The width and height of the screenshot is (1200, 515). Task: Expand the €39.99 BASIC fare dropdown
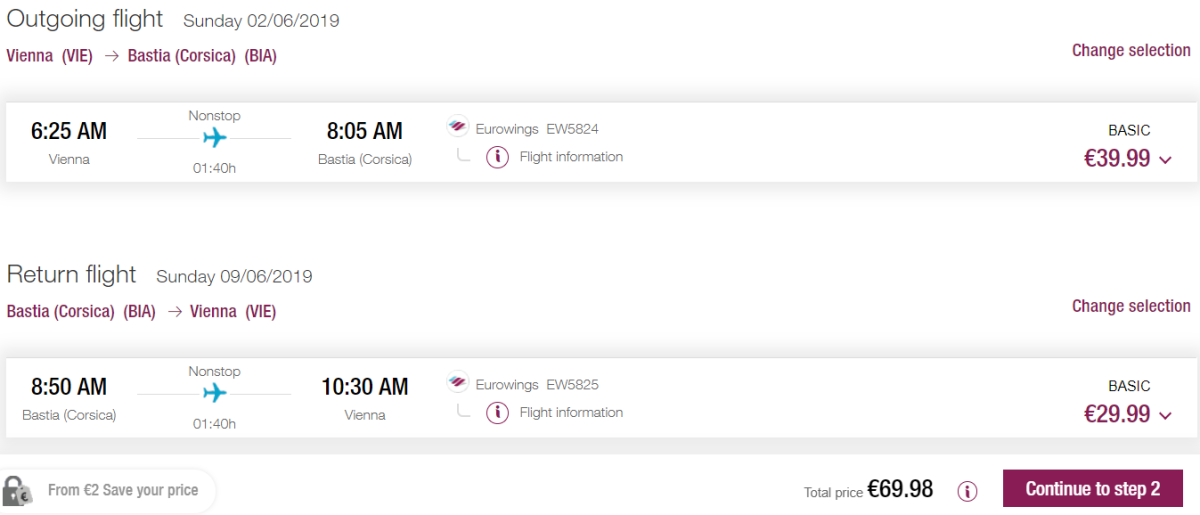(1165, 159)
